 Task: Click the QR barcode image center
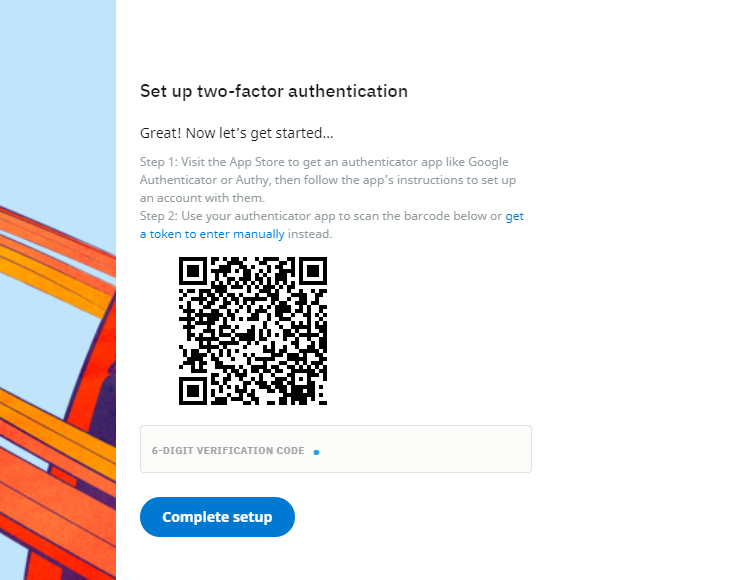pos(253,331)
